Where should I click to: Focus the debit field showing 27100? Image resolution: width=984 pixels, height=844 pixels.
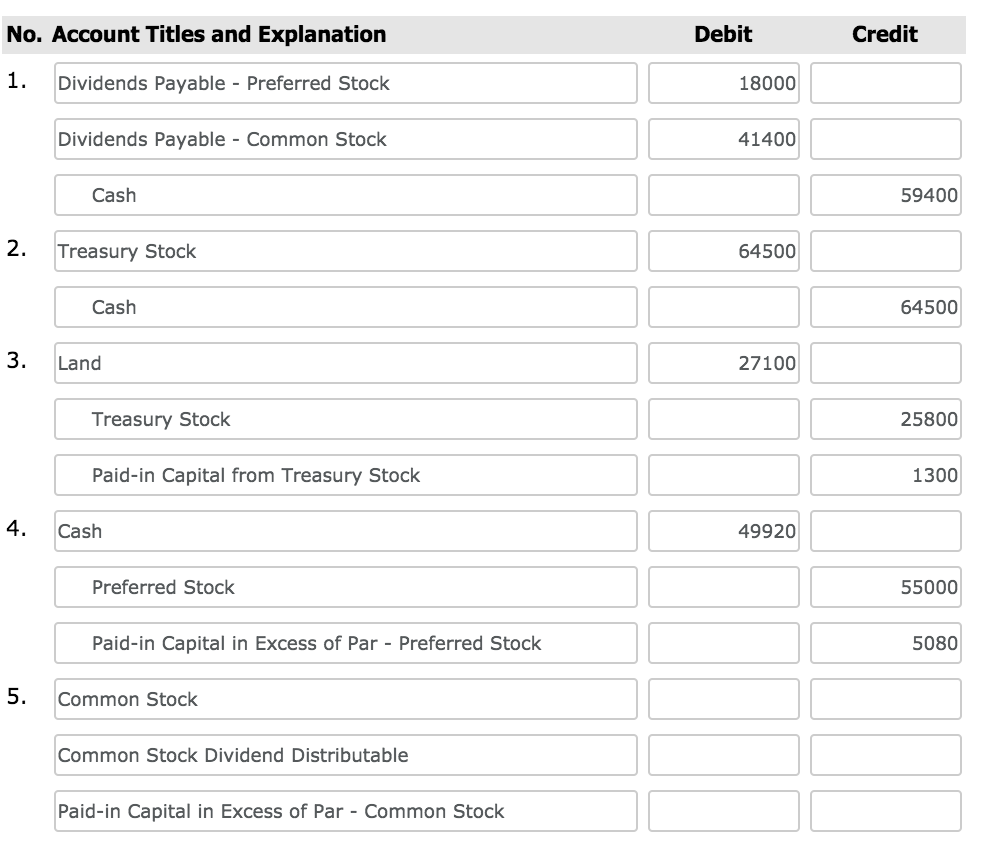click(723, 364)
